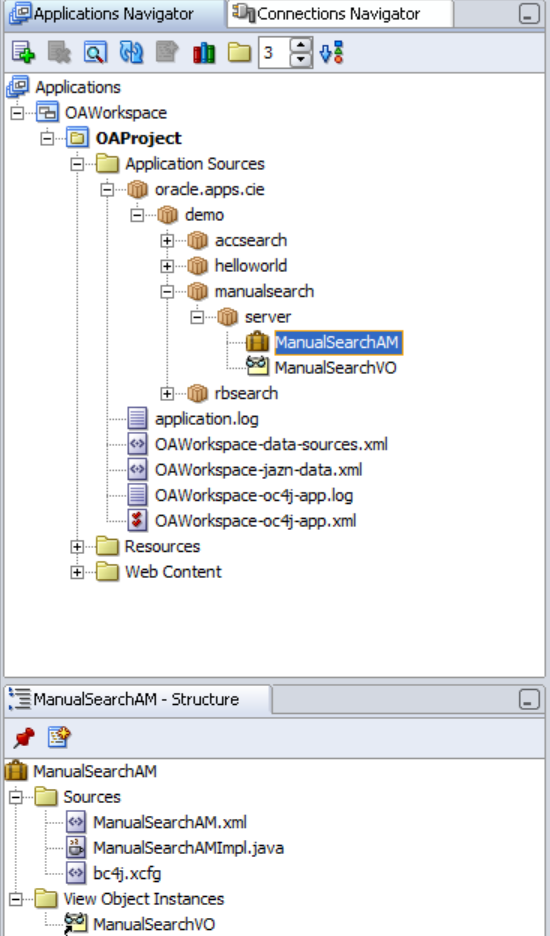This screenshot has width=550, height=936.
Task: Click the red pushpin freeze icon
Action: (24, 738)
